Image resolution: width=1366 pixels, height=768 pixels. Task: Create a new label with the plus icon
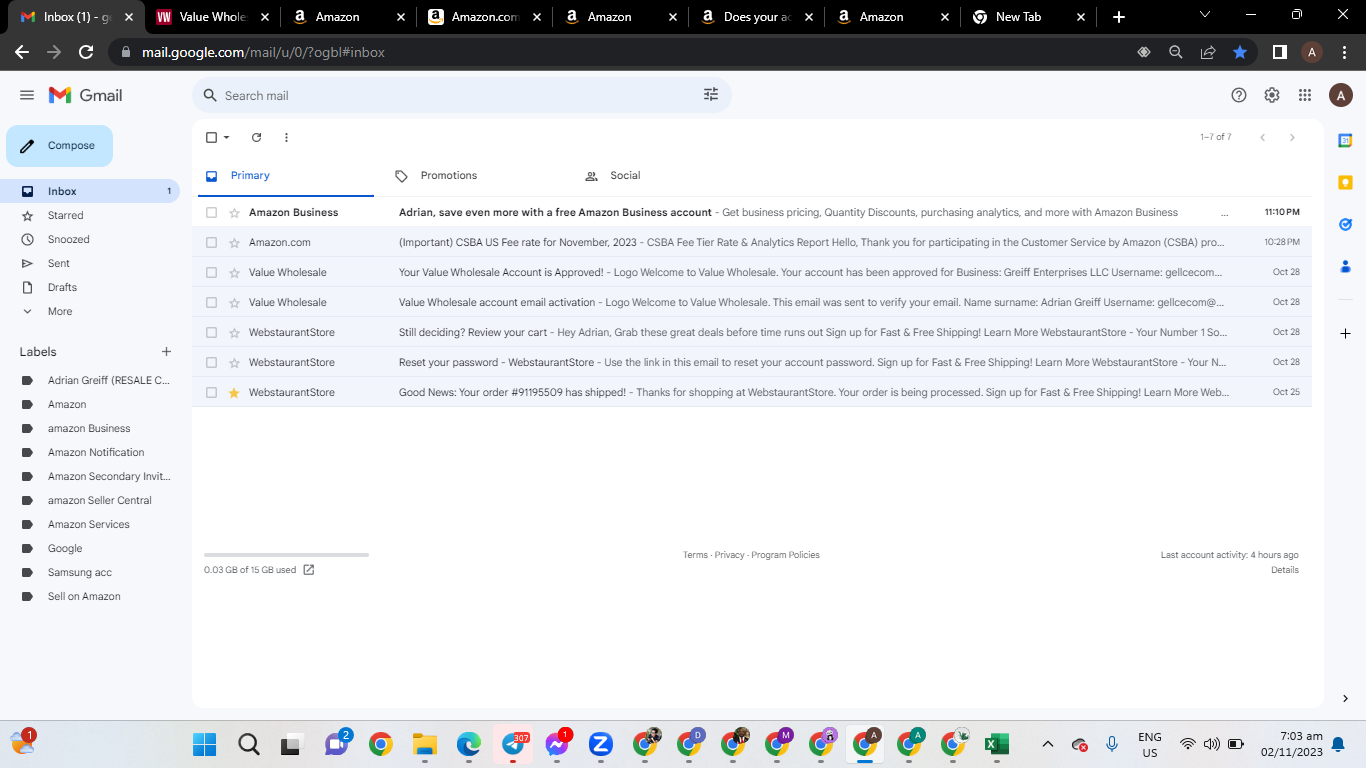[x=167, y=352]
